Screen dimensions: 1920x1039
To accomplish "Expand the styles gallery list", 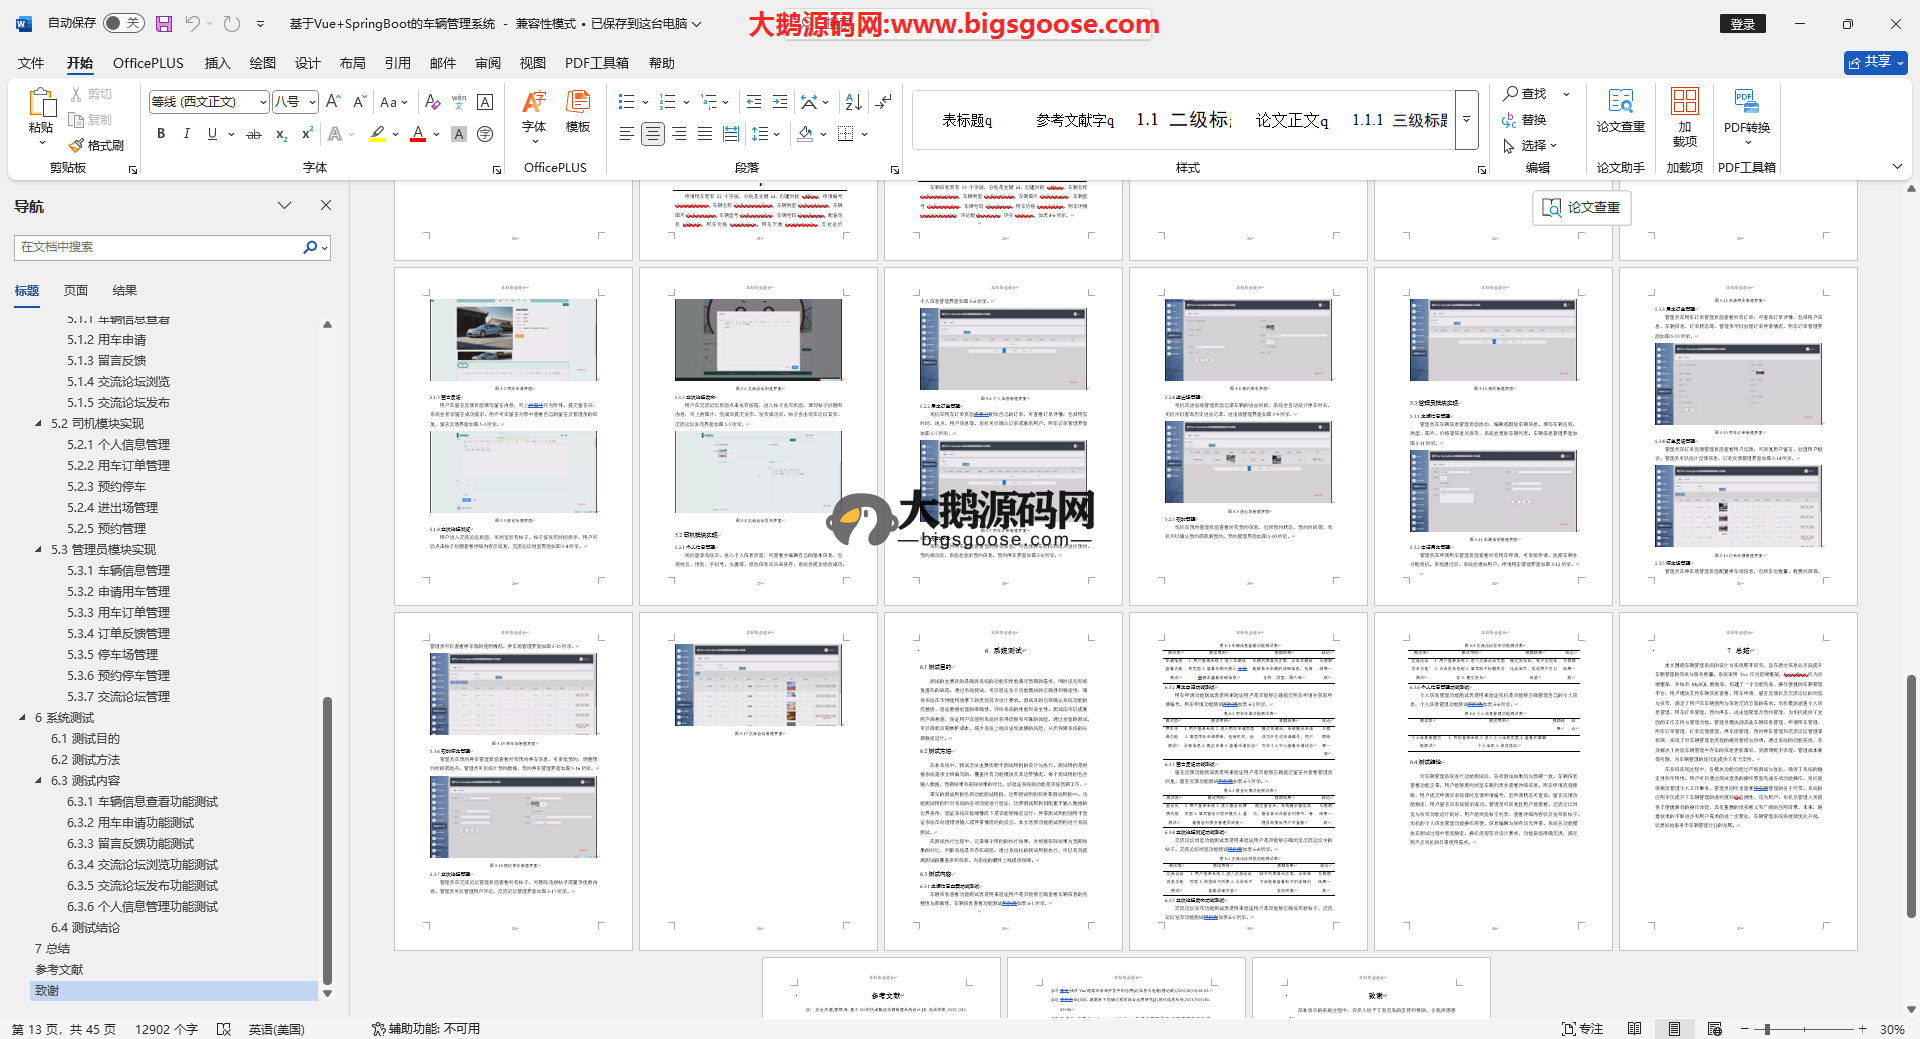I will pos(1467,119).
